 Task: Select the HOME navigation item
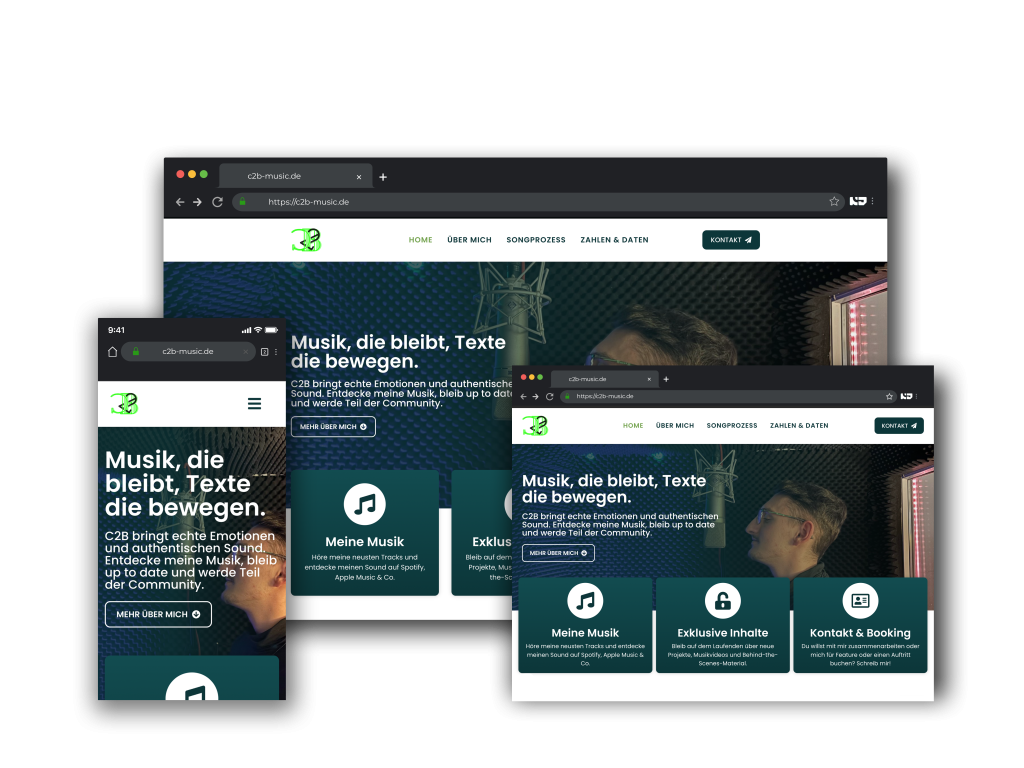click(x=633, y=425)
